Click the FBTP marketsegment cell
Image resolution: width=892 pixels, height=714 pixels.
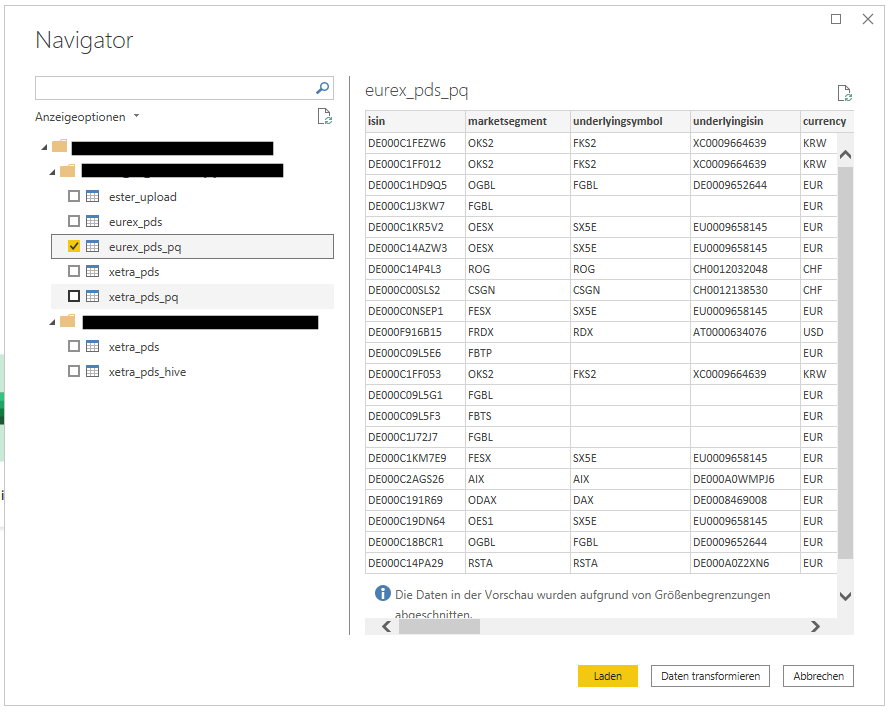(x=518, y=353)
